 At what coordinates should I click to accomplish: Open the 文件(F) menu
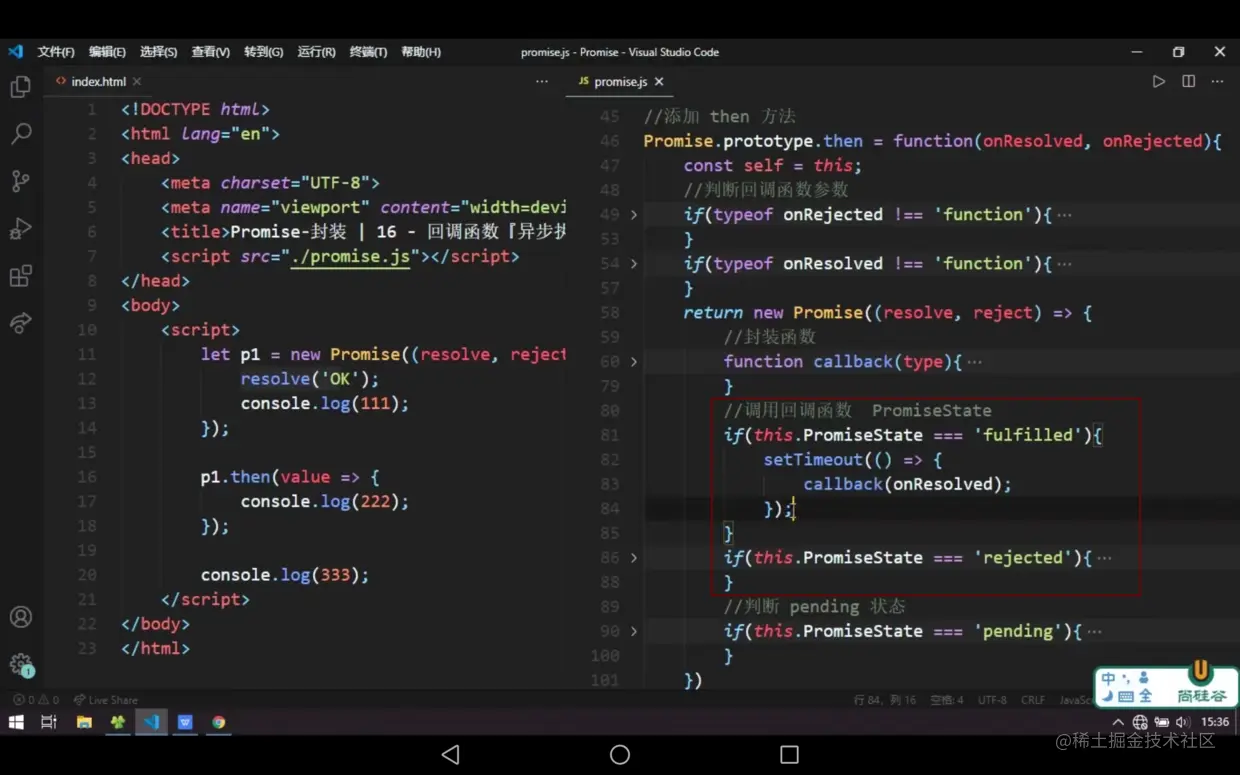[x=56, y=52]
